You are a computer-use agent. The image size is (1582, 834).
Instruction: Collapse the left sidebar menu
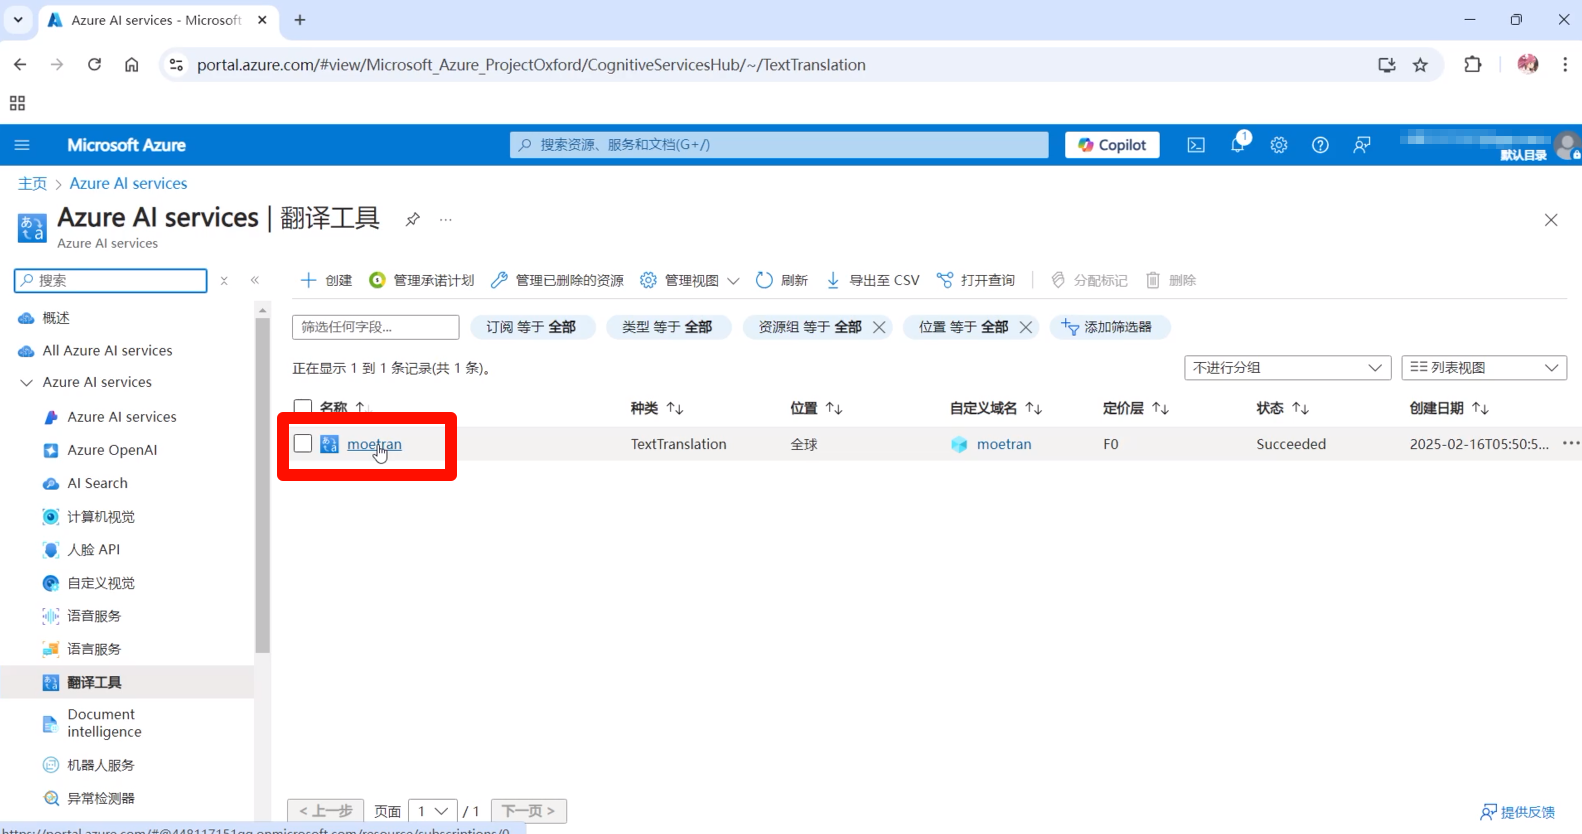[x=255, y=281]
